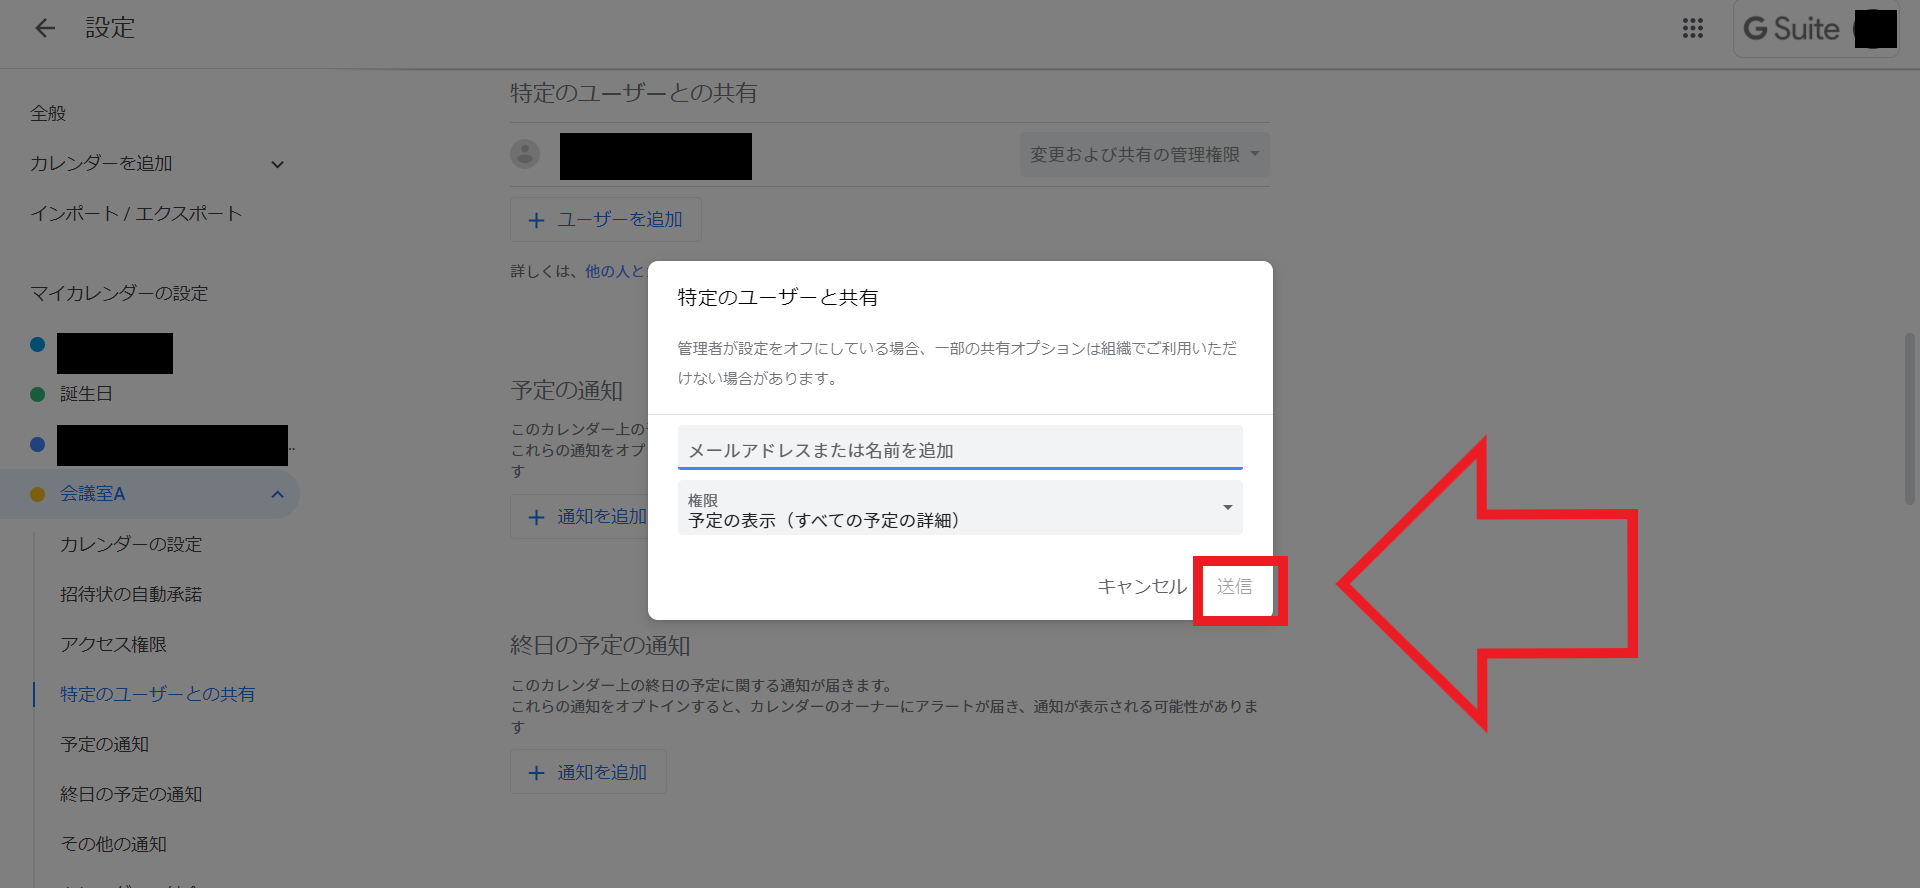1920x888 pixels.
Task: Open その他の通知 in sidebar
Action: 113,844
